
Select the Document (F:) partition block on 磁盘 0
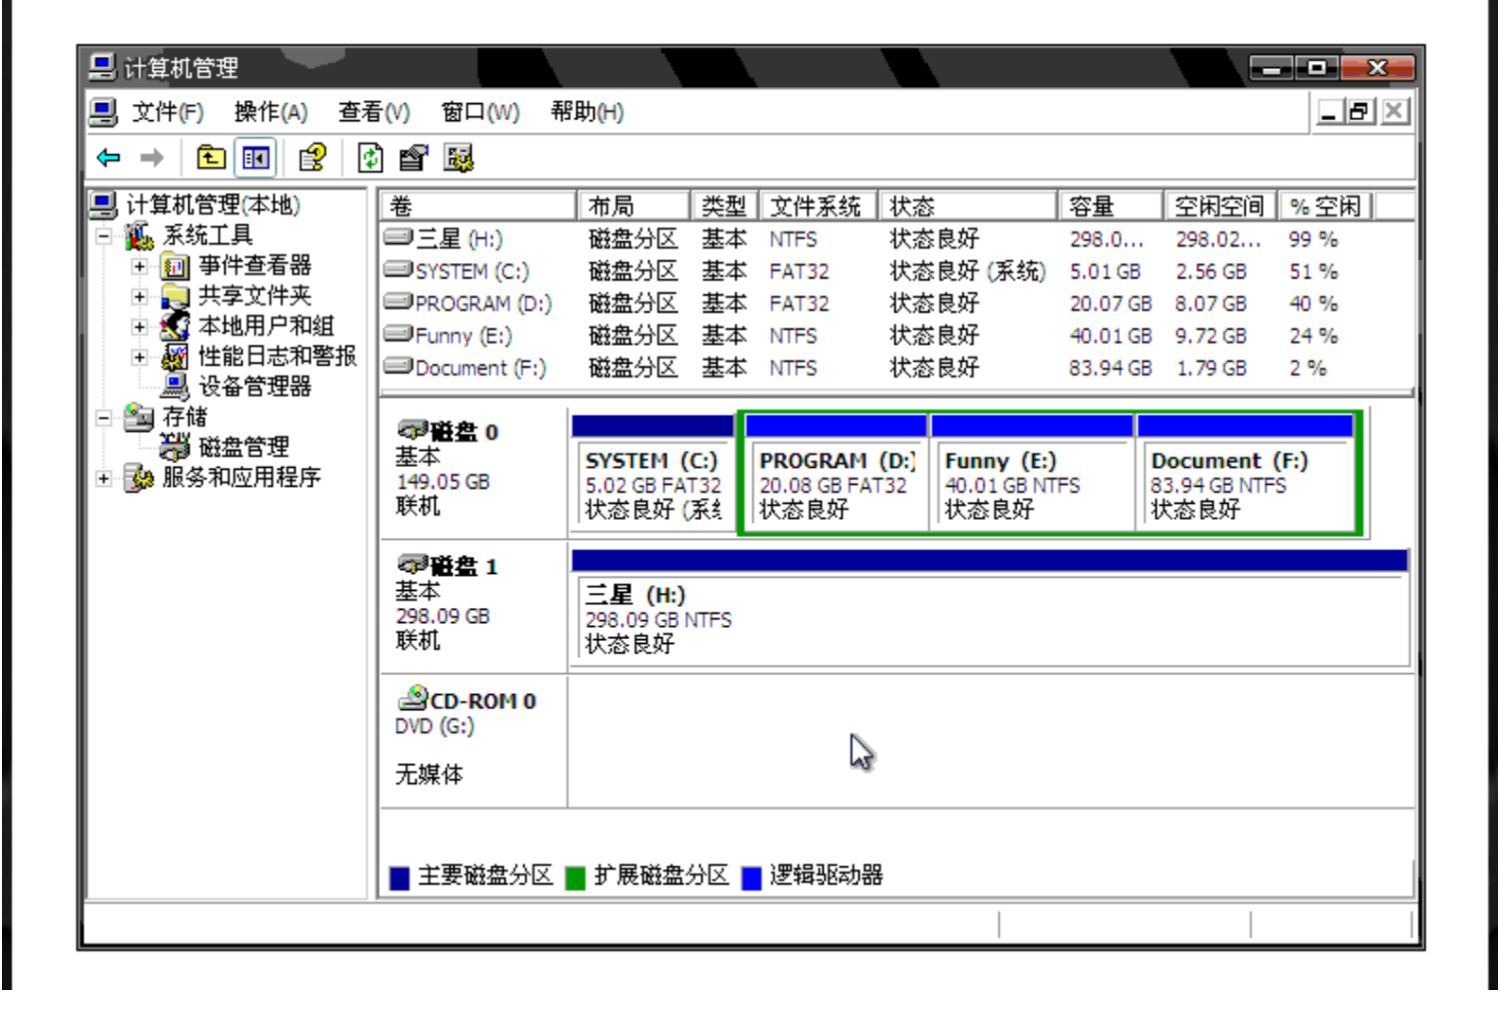(1245, 474)
